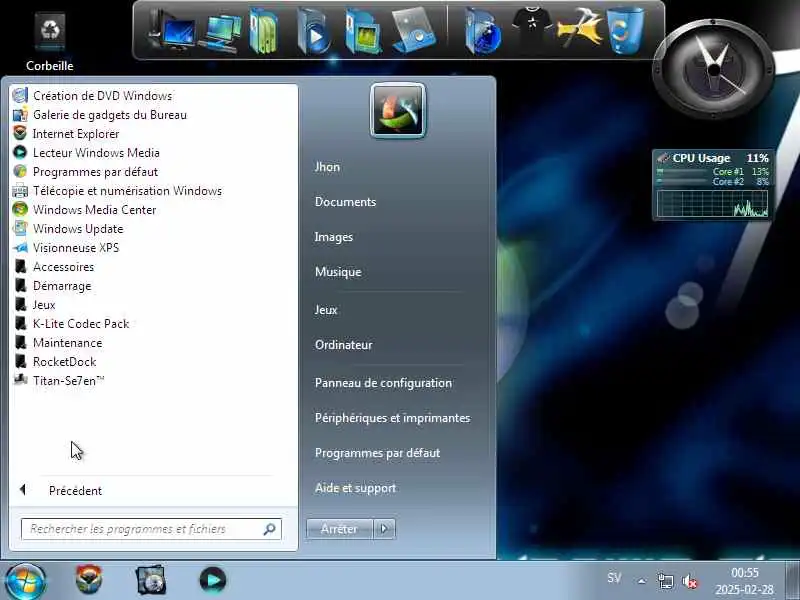The image size is (800, 600).
Task: Open the Internet Explorer taskbar icon
Action: 89,580
